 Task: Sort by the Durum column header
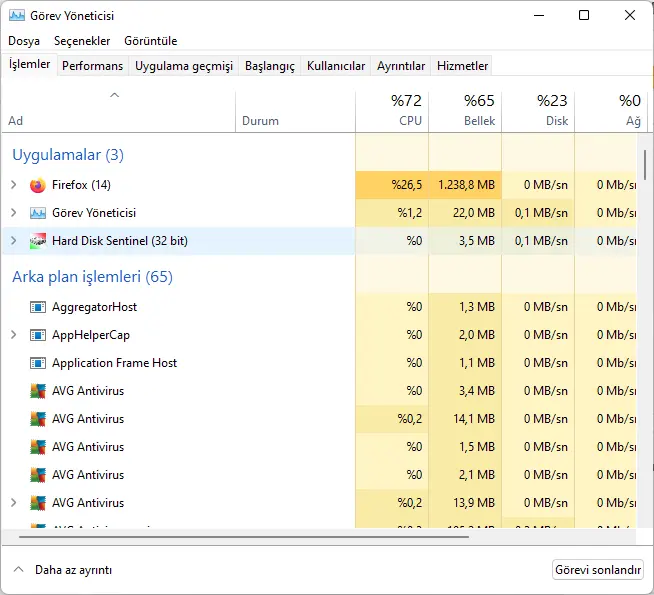pos(295,112)
